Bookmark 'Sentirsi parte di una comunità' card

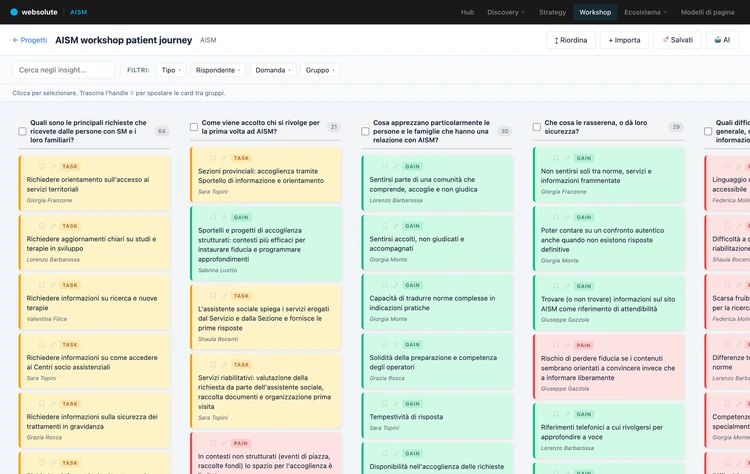pos(385,166)
